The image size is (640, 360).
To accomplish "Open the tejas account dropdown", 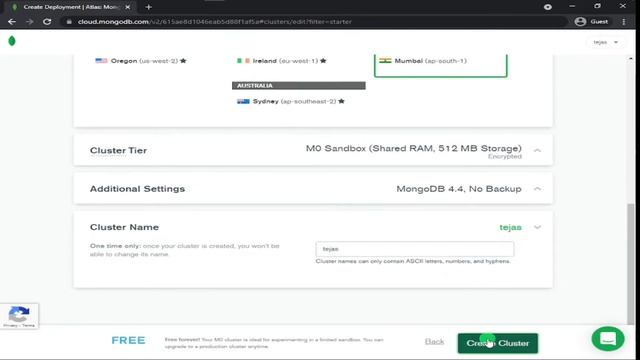I will 606,42.
